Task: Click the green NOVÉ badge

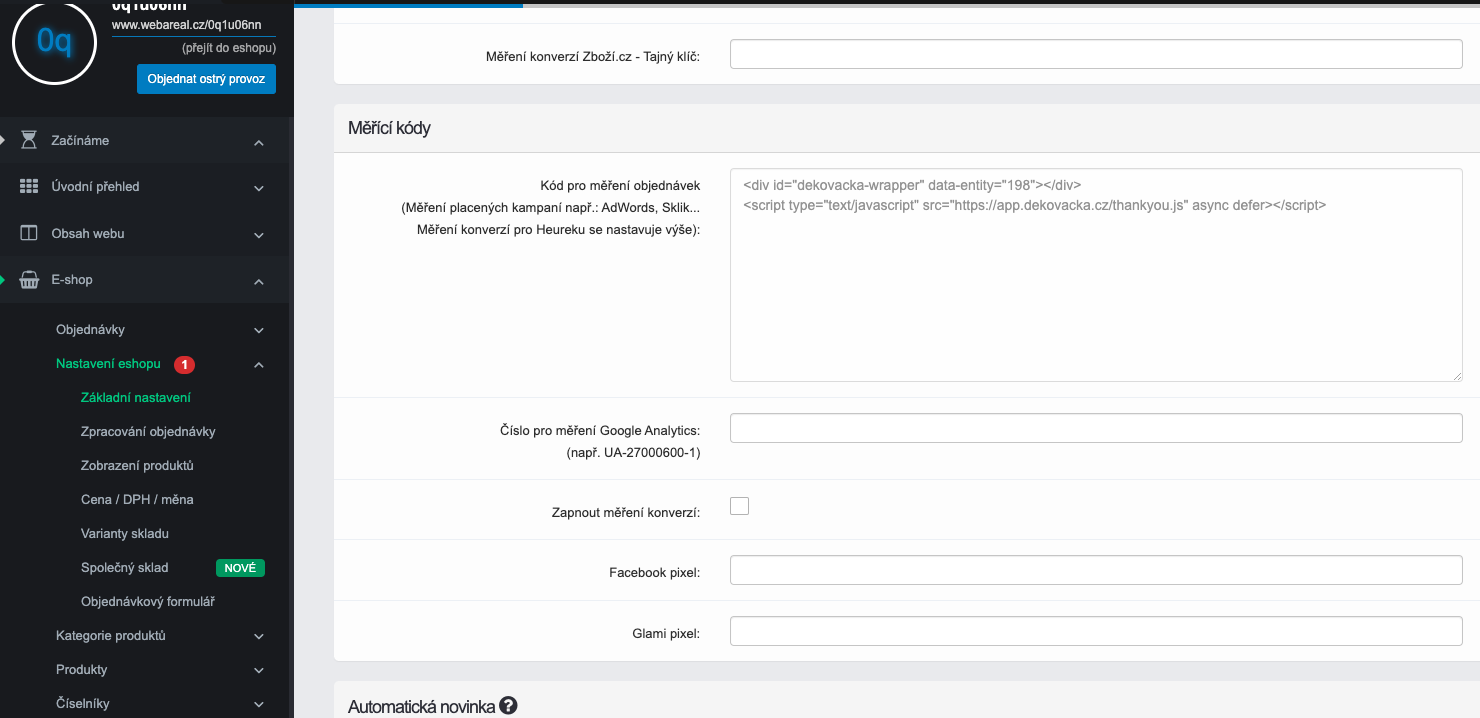Action: [240, 568]
